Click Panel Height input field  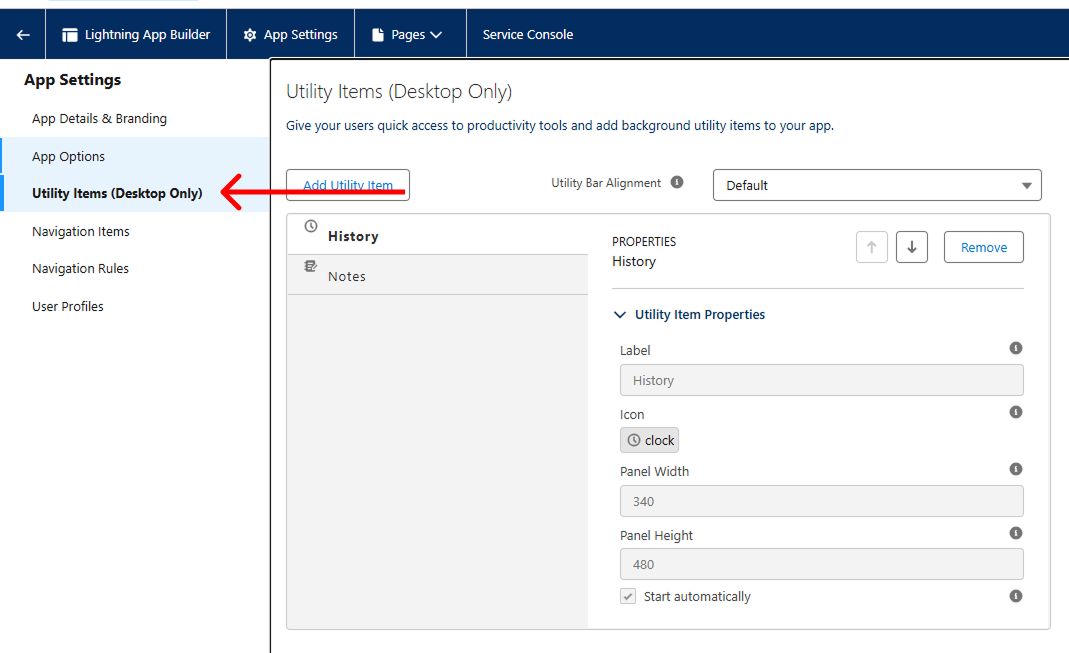pos(822,564)
